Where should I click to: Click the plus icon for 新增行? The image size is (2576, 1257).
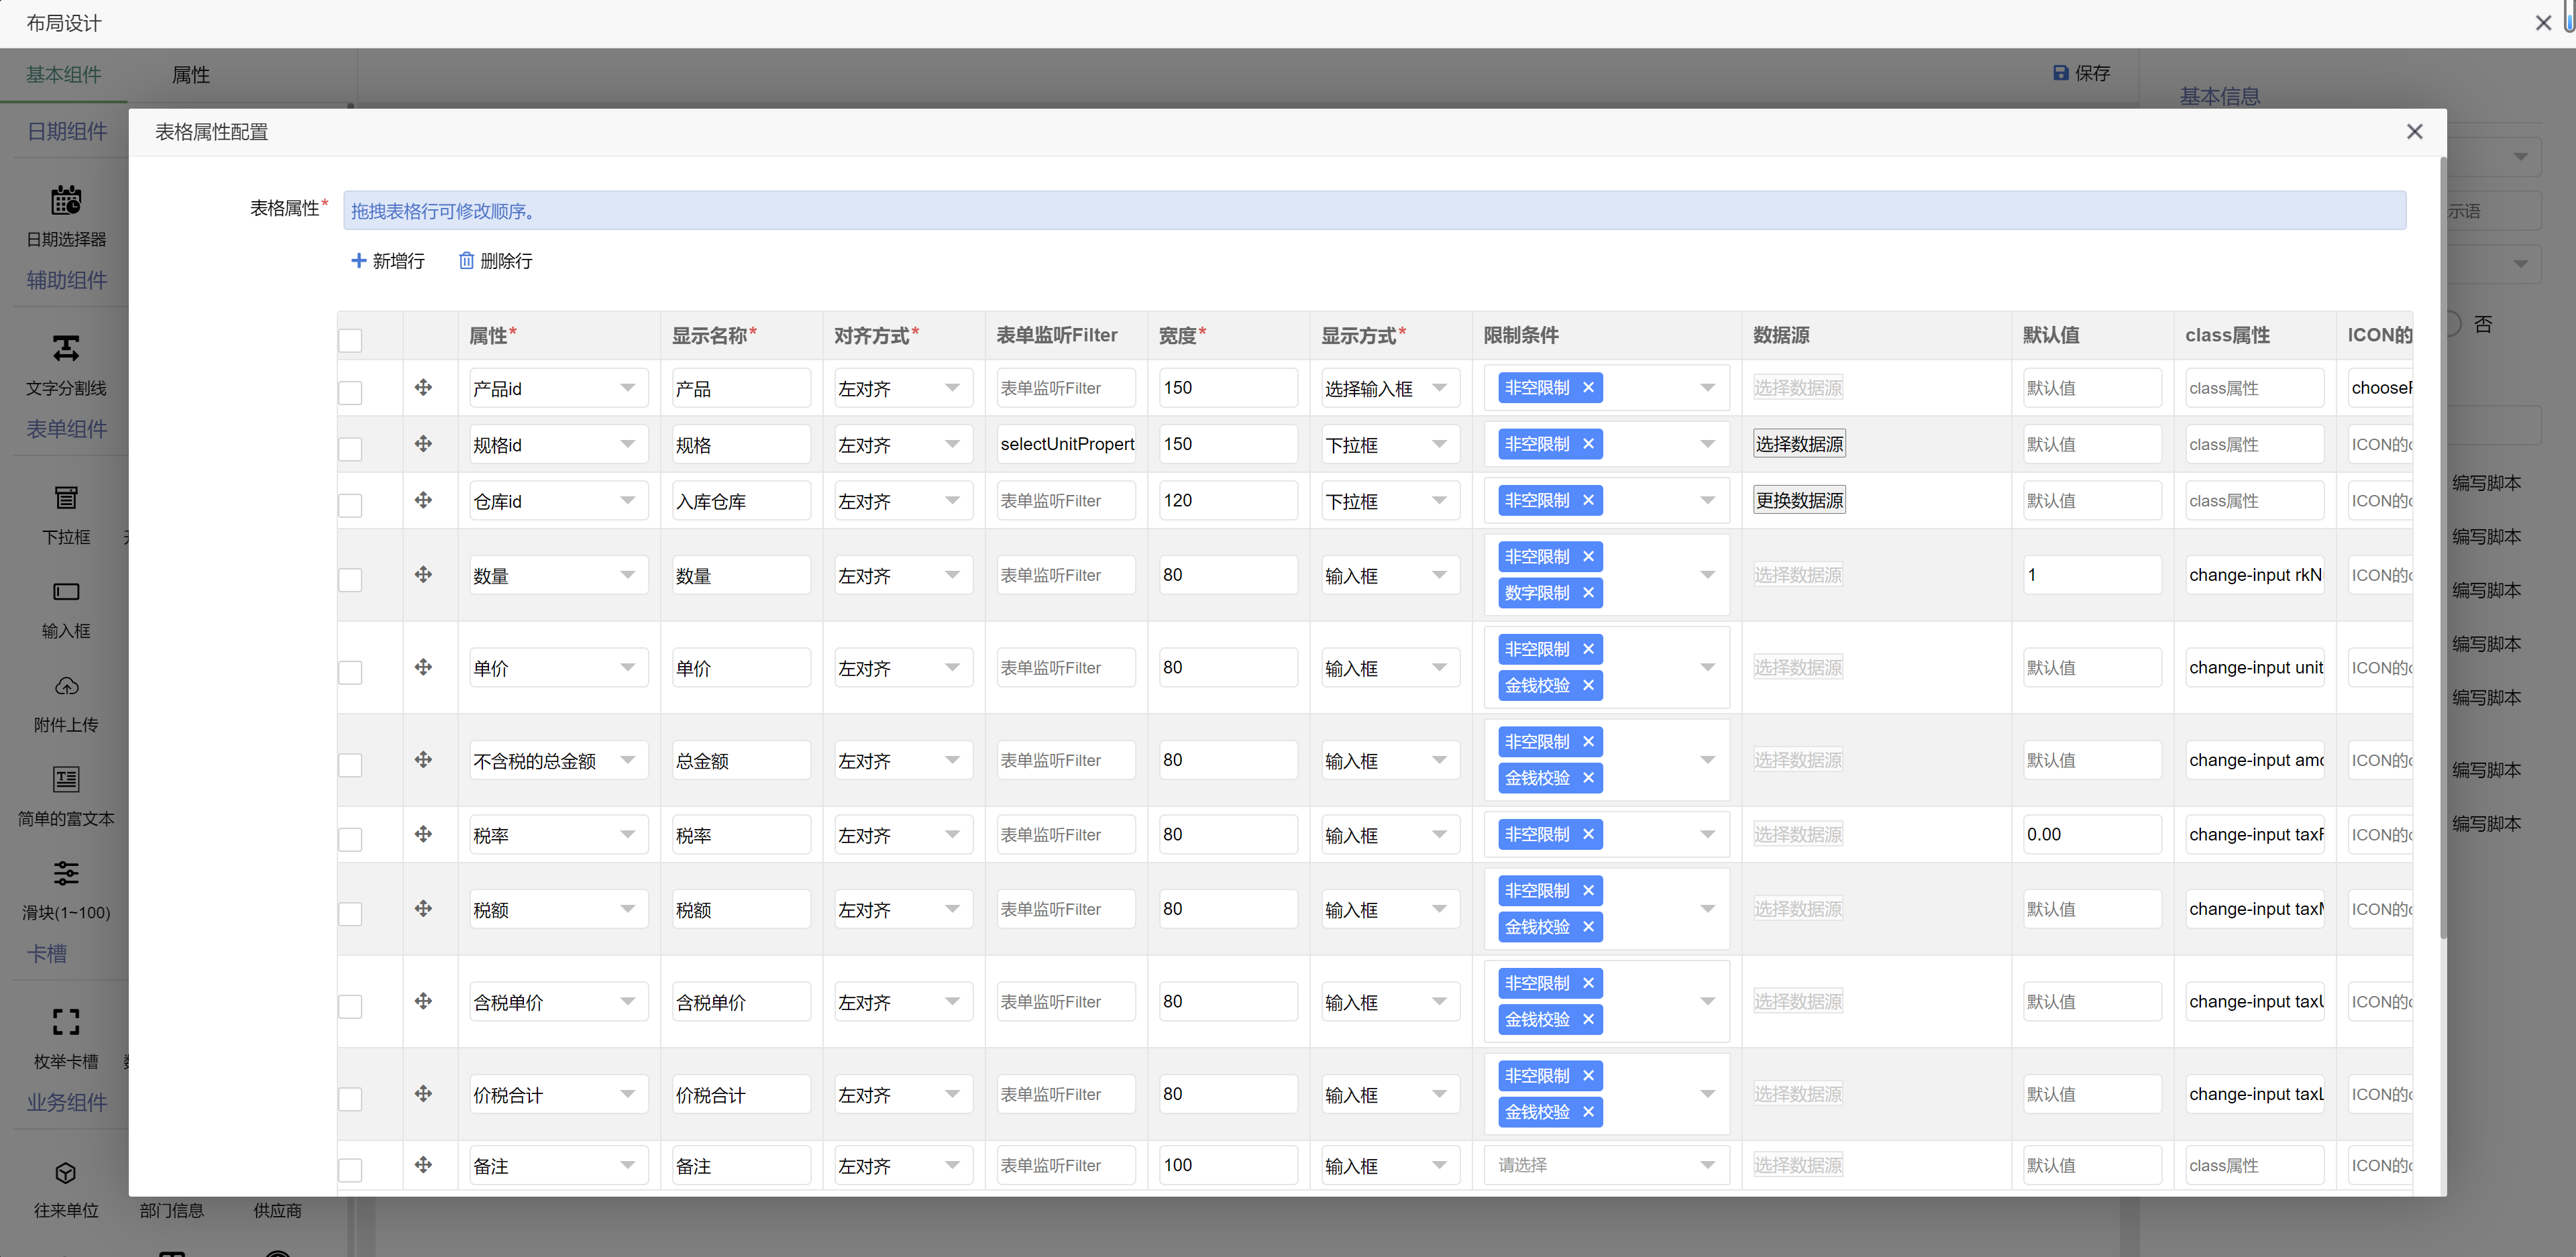[x=358, y=260]
